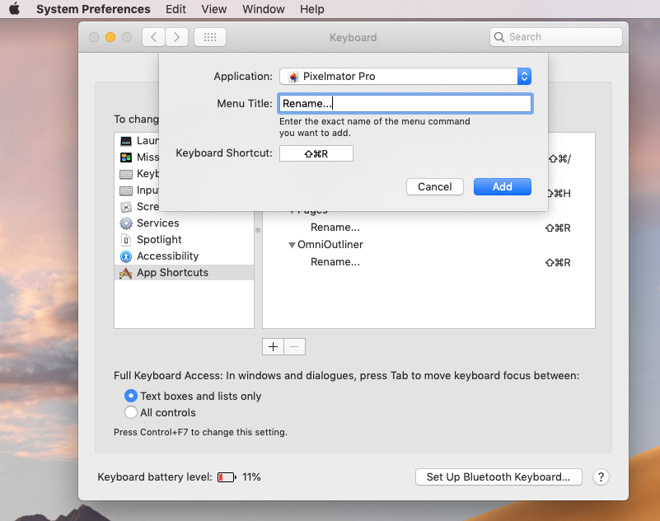Screen dimensions: 660x521
Task: Click Set Up Bluetooth Keyboard button
Action: [x=499, y=477]
